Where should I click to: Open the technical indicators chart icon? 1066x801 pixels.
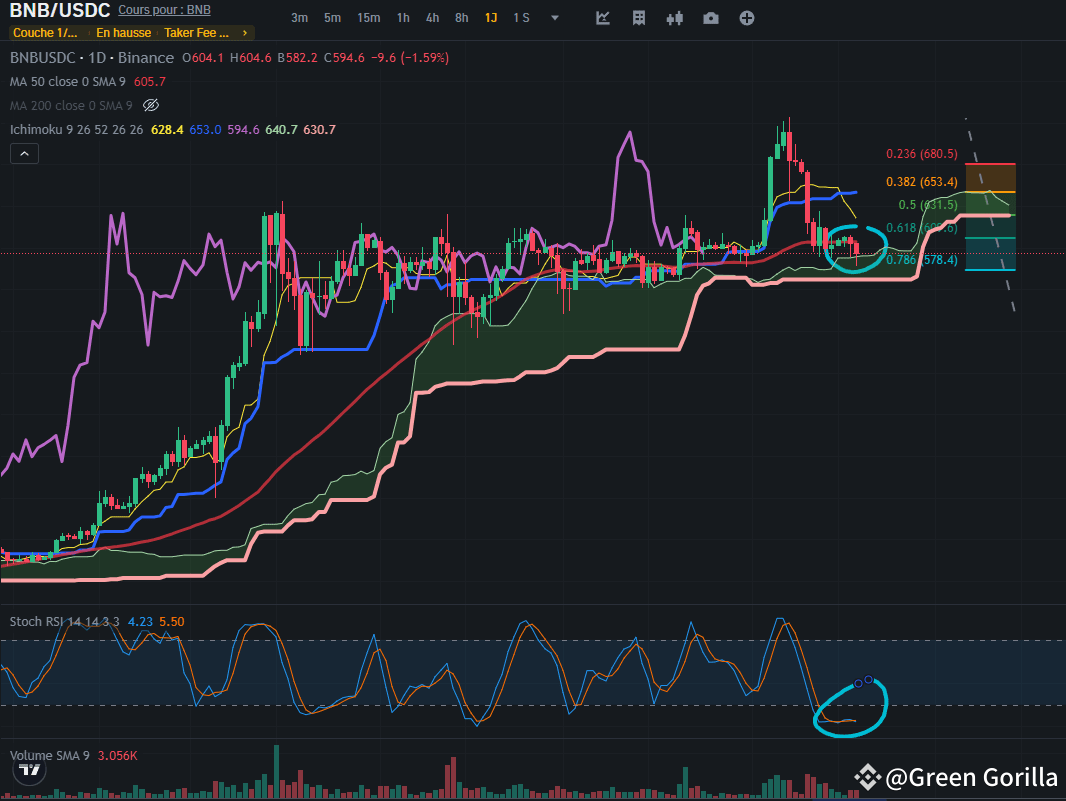tap(603, 18)
